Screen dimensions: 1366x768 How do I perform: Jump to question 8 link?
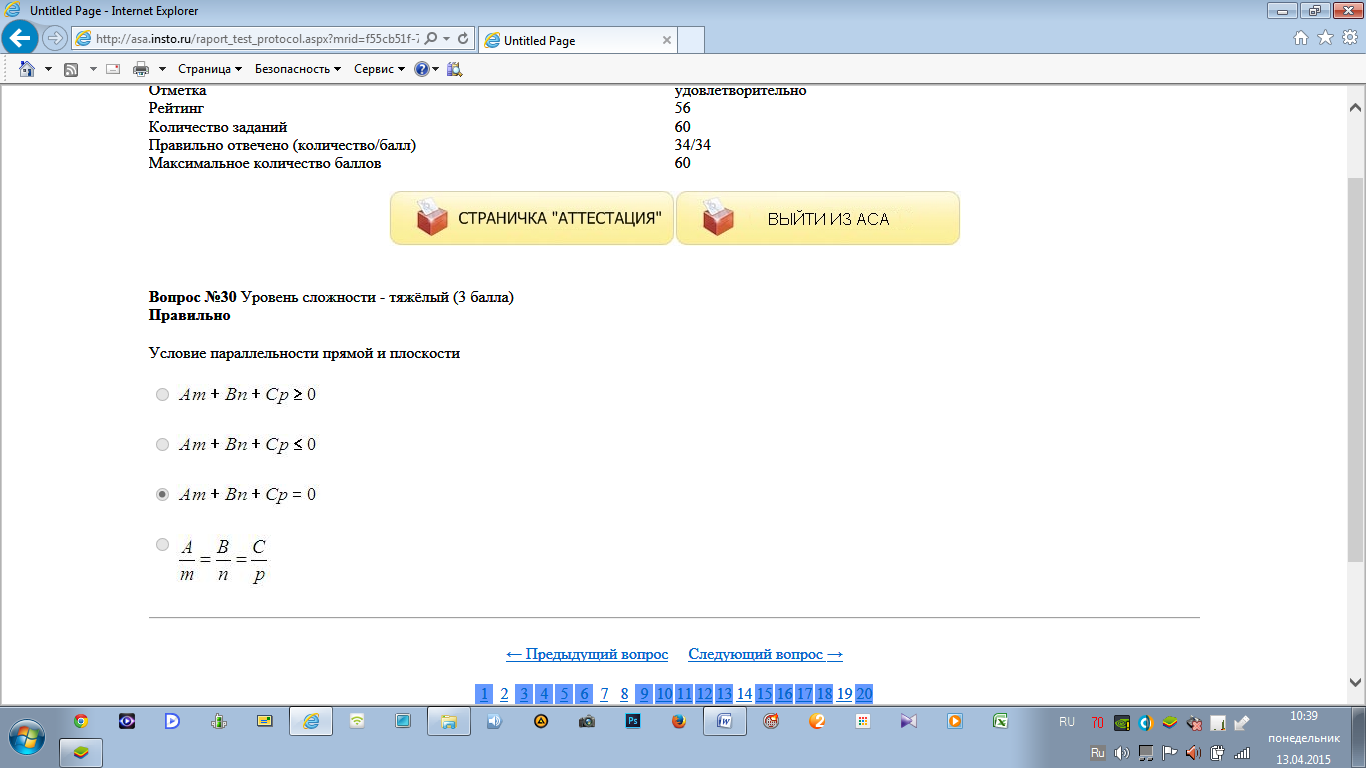(624, 694)
